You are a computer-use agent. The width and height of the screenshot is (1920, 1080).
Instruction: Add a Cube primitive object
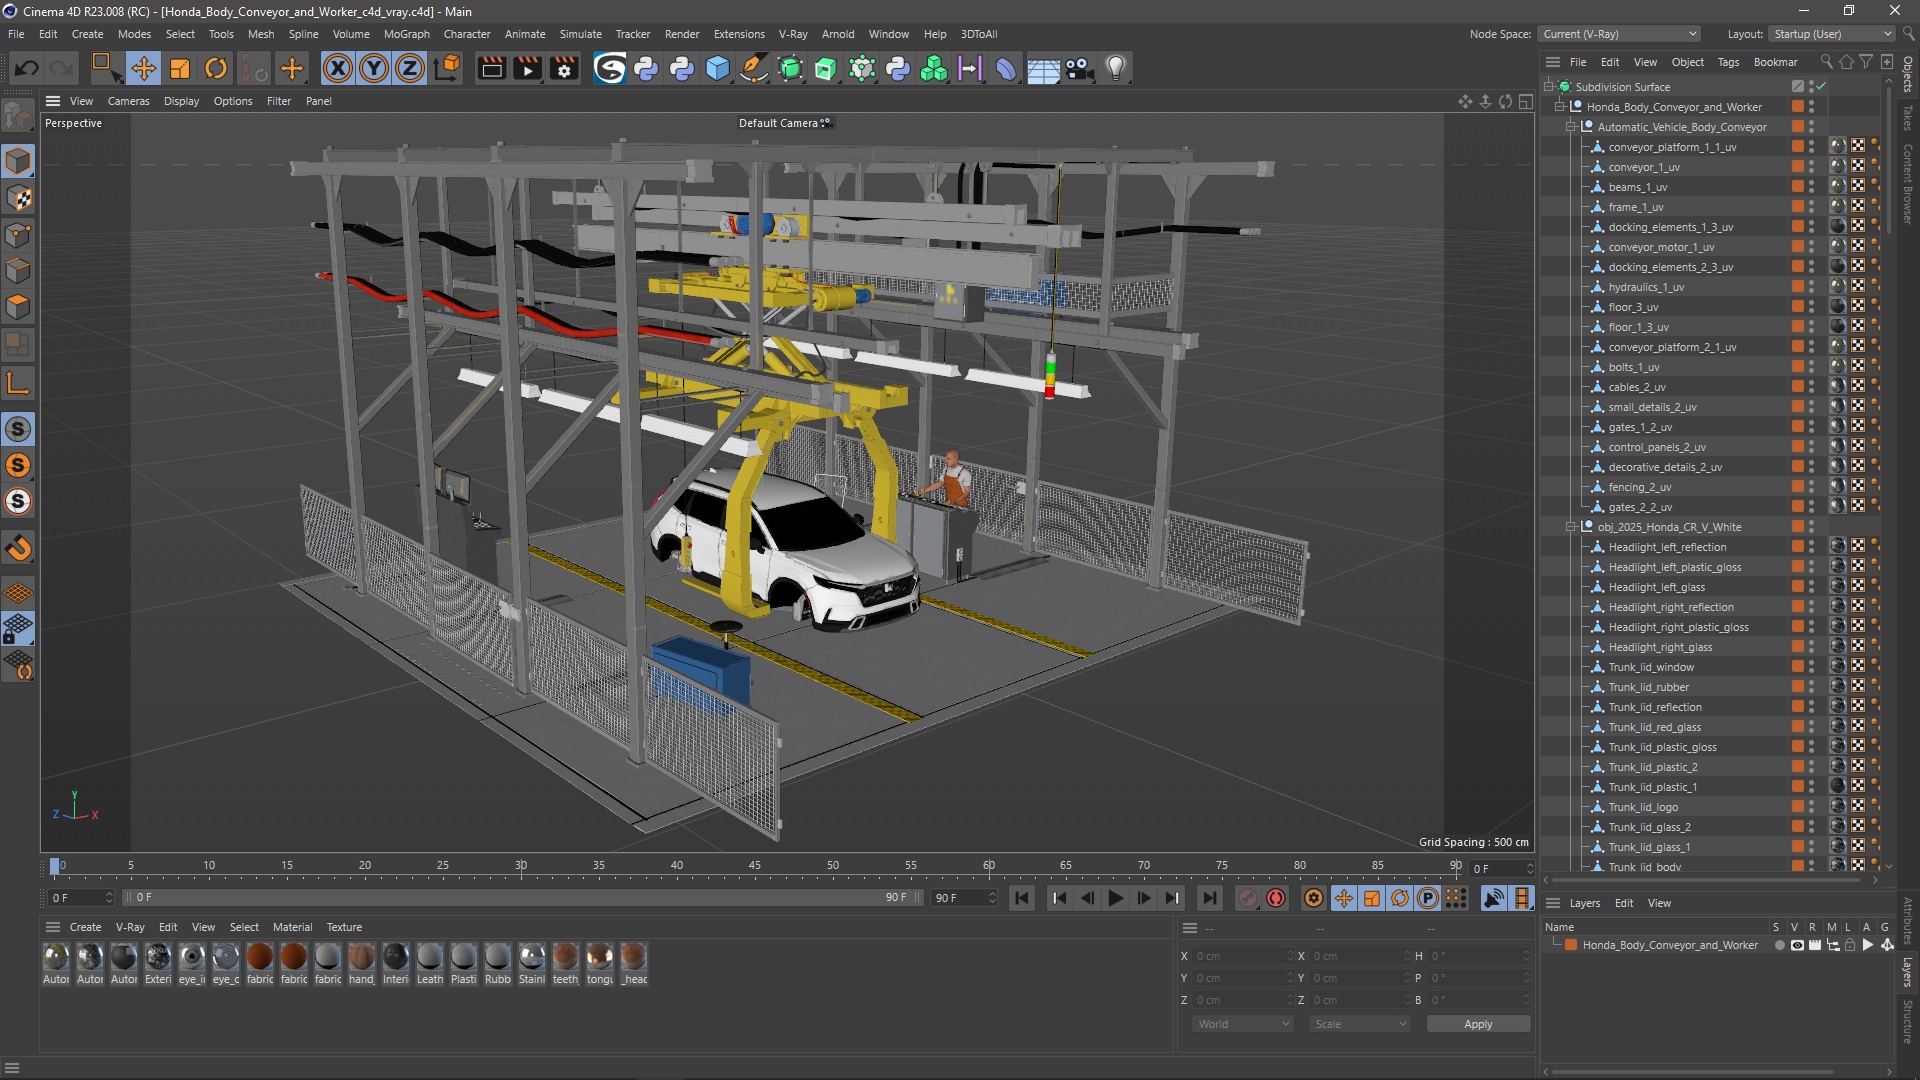718,68
